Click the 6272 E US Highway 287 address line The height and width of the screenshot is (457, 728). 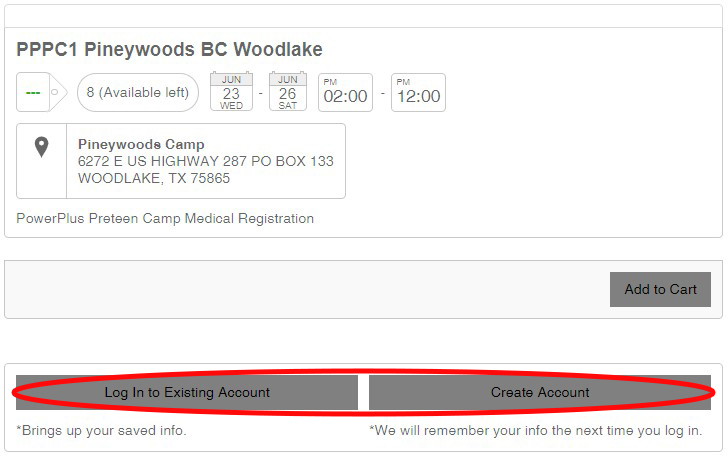click(x=206, y=161)
